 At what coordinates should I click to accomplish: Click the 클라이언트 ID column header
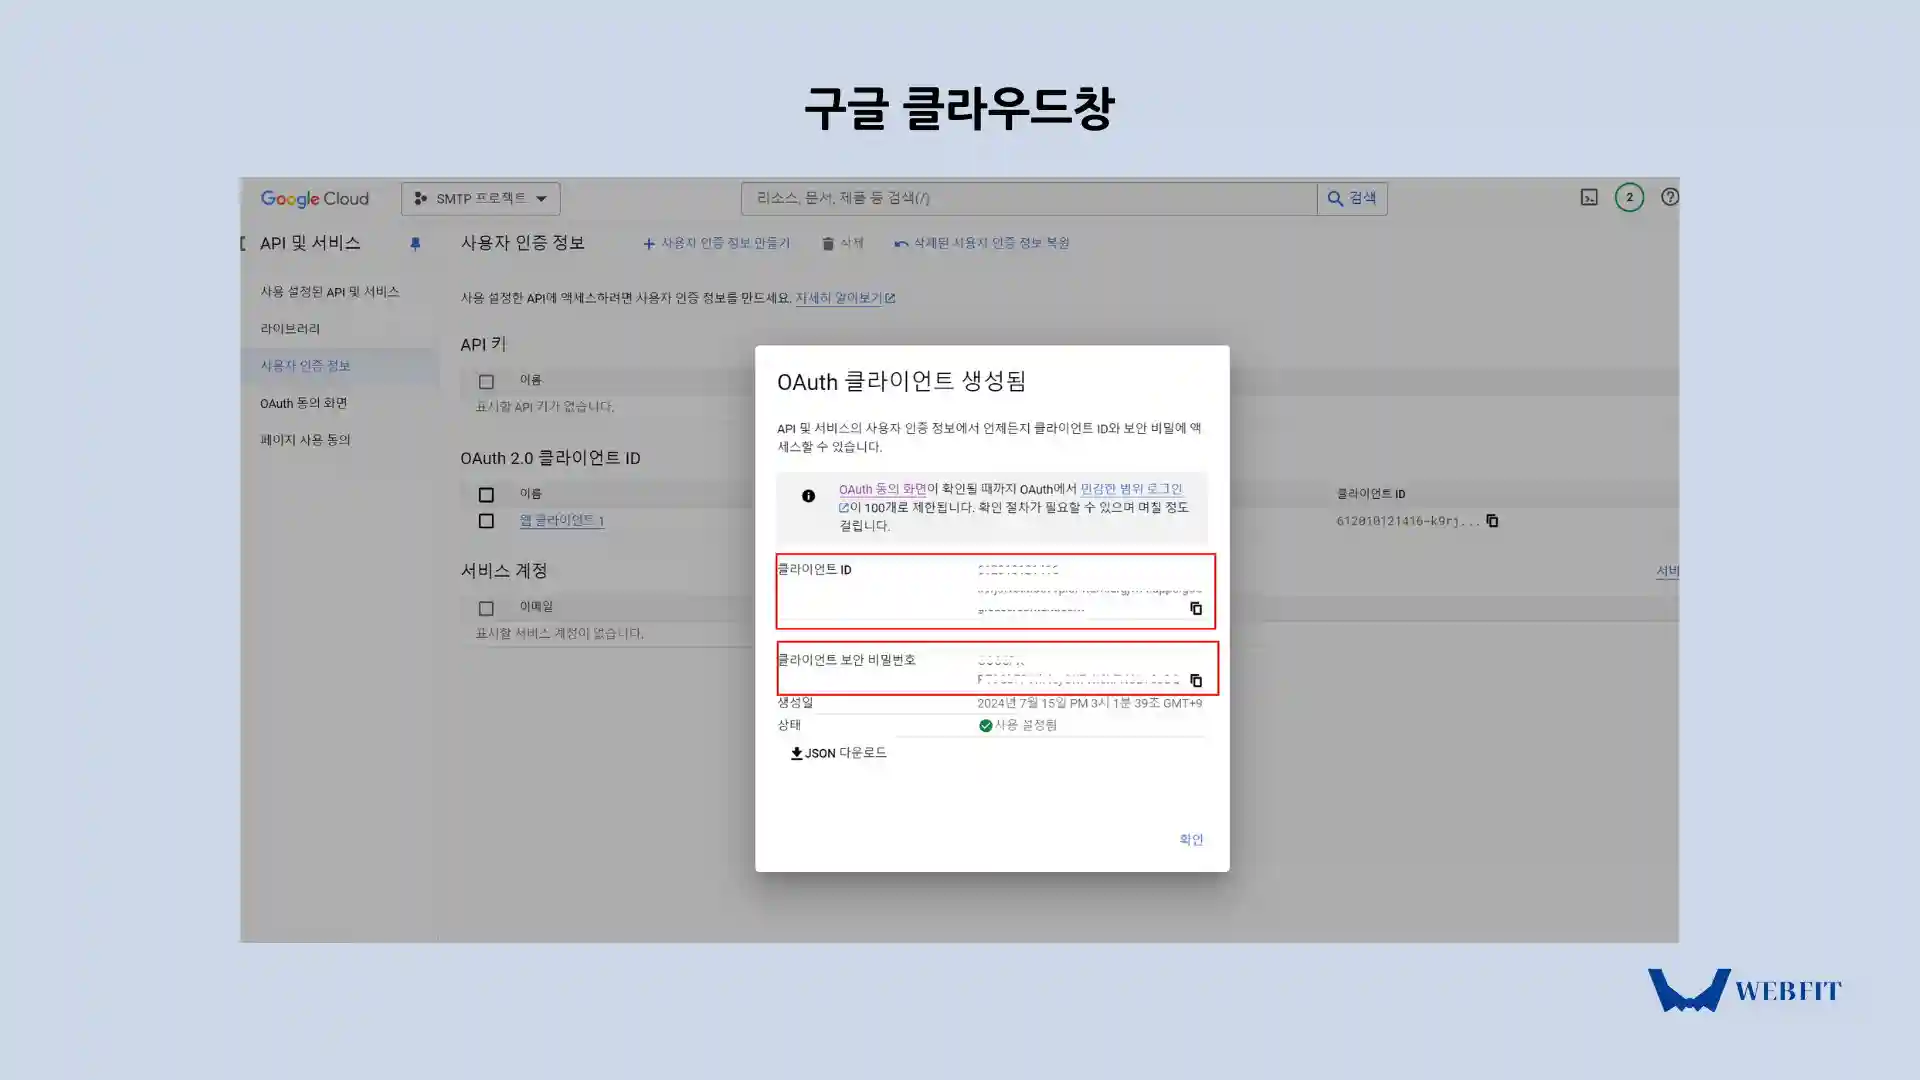click(x=1371, y=494)
